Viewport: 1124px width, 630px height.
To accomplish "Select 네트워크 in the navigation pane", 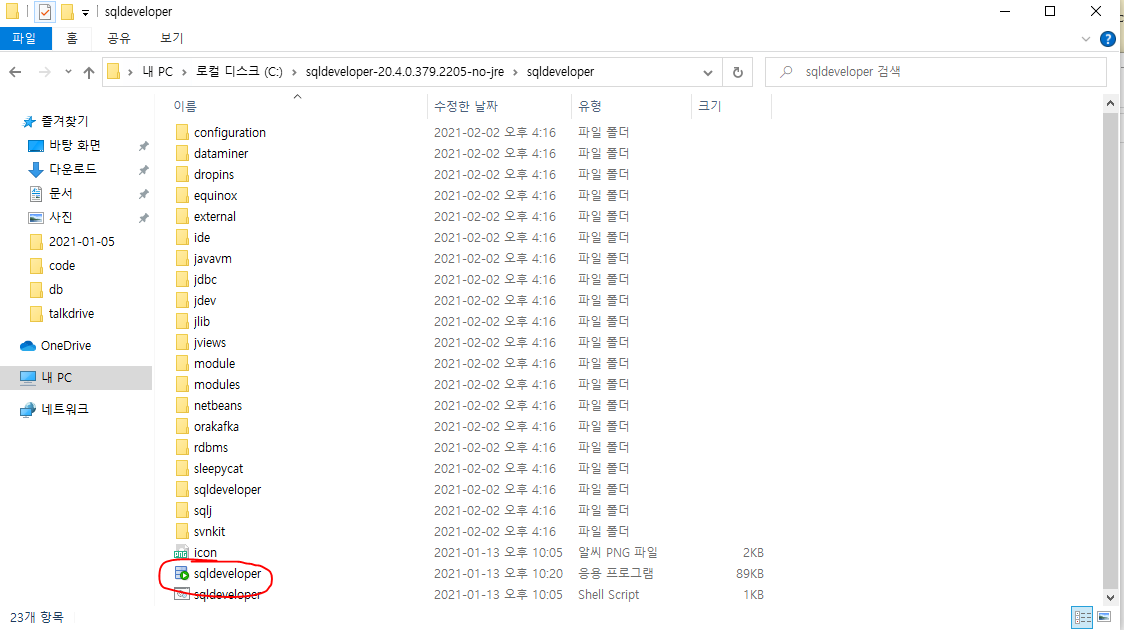I will 65,409.
